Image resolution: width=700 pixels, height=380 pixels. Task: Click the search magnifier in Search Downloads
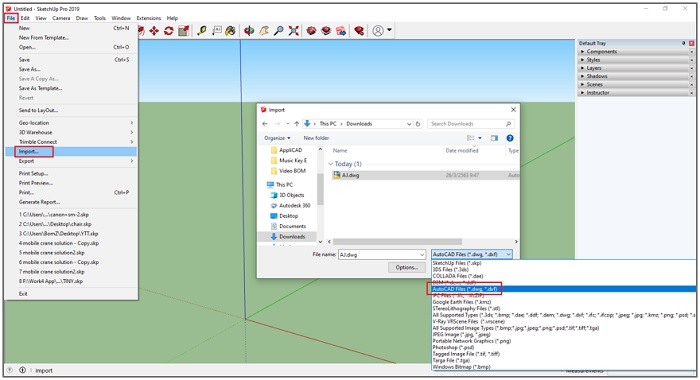tap(508, 124)
